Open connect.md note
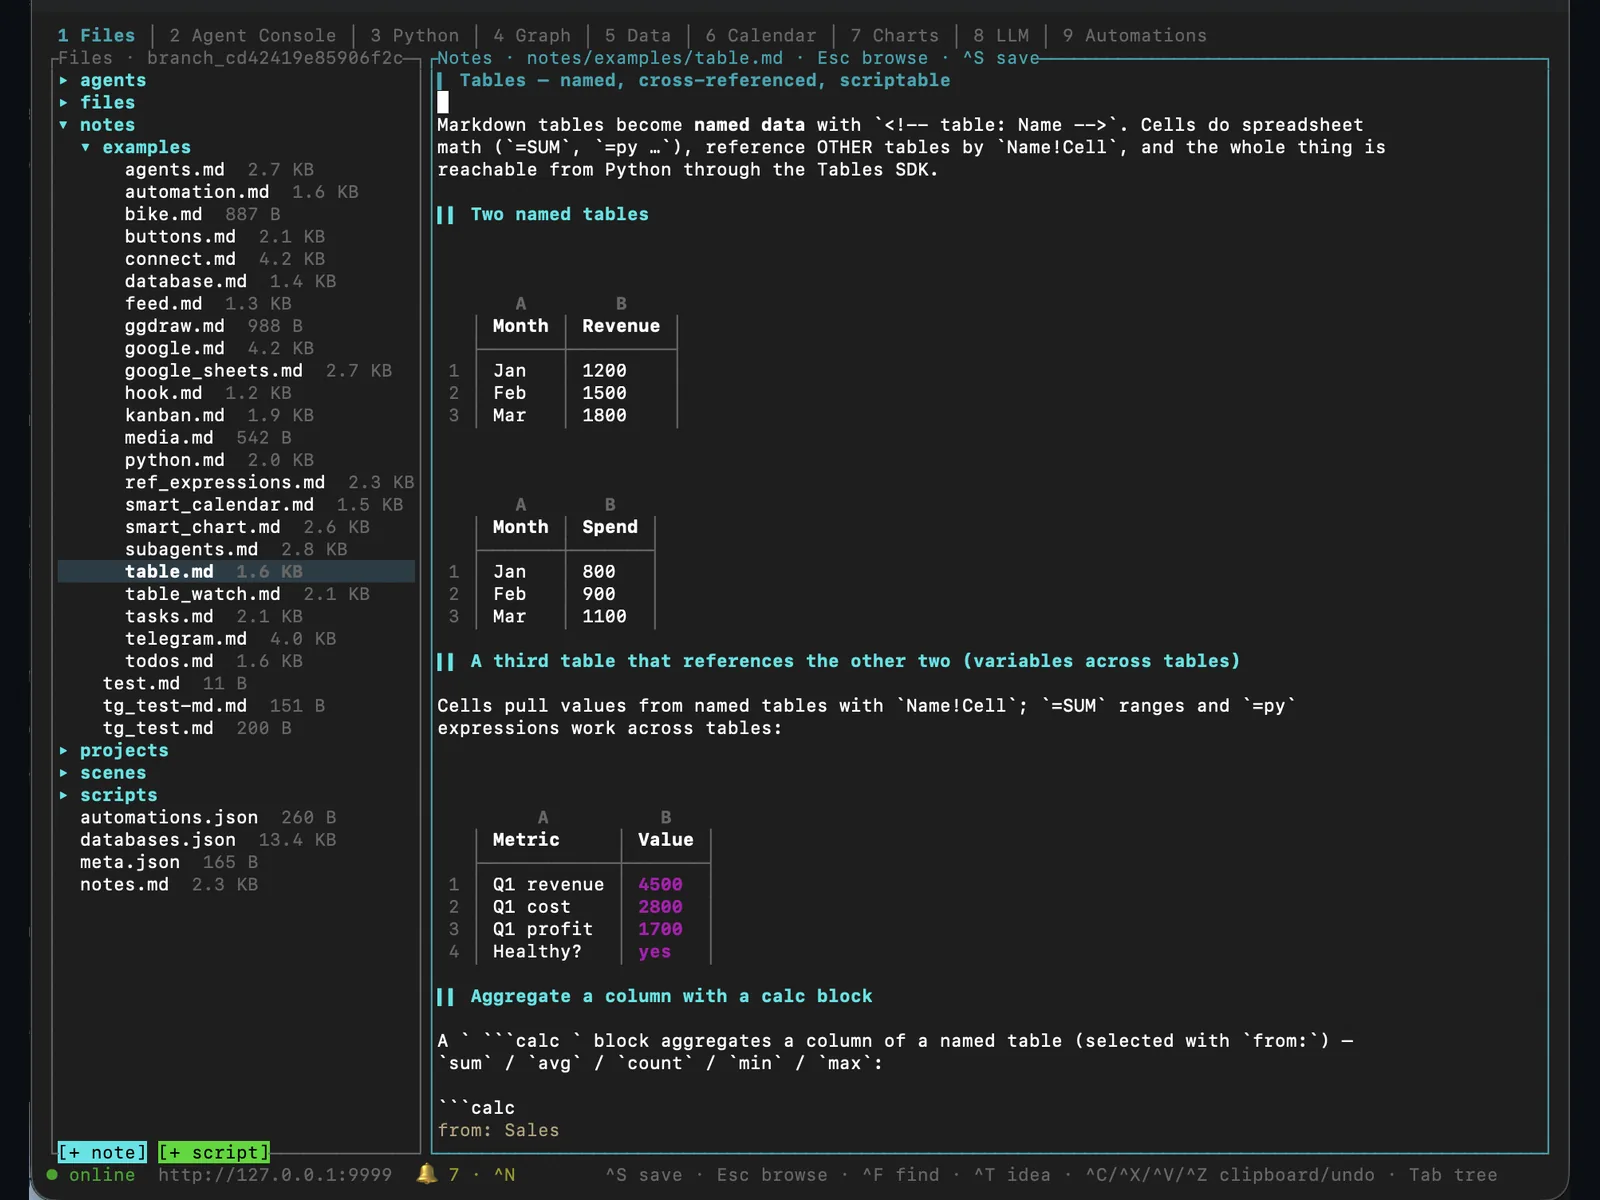Viewport: 1600px width, 1200px height. [180, 259]
